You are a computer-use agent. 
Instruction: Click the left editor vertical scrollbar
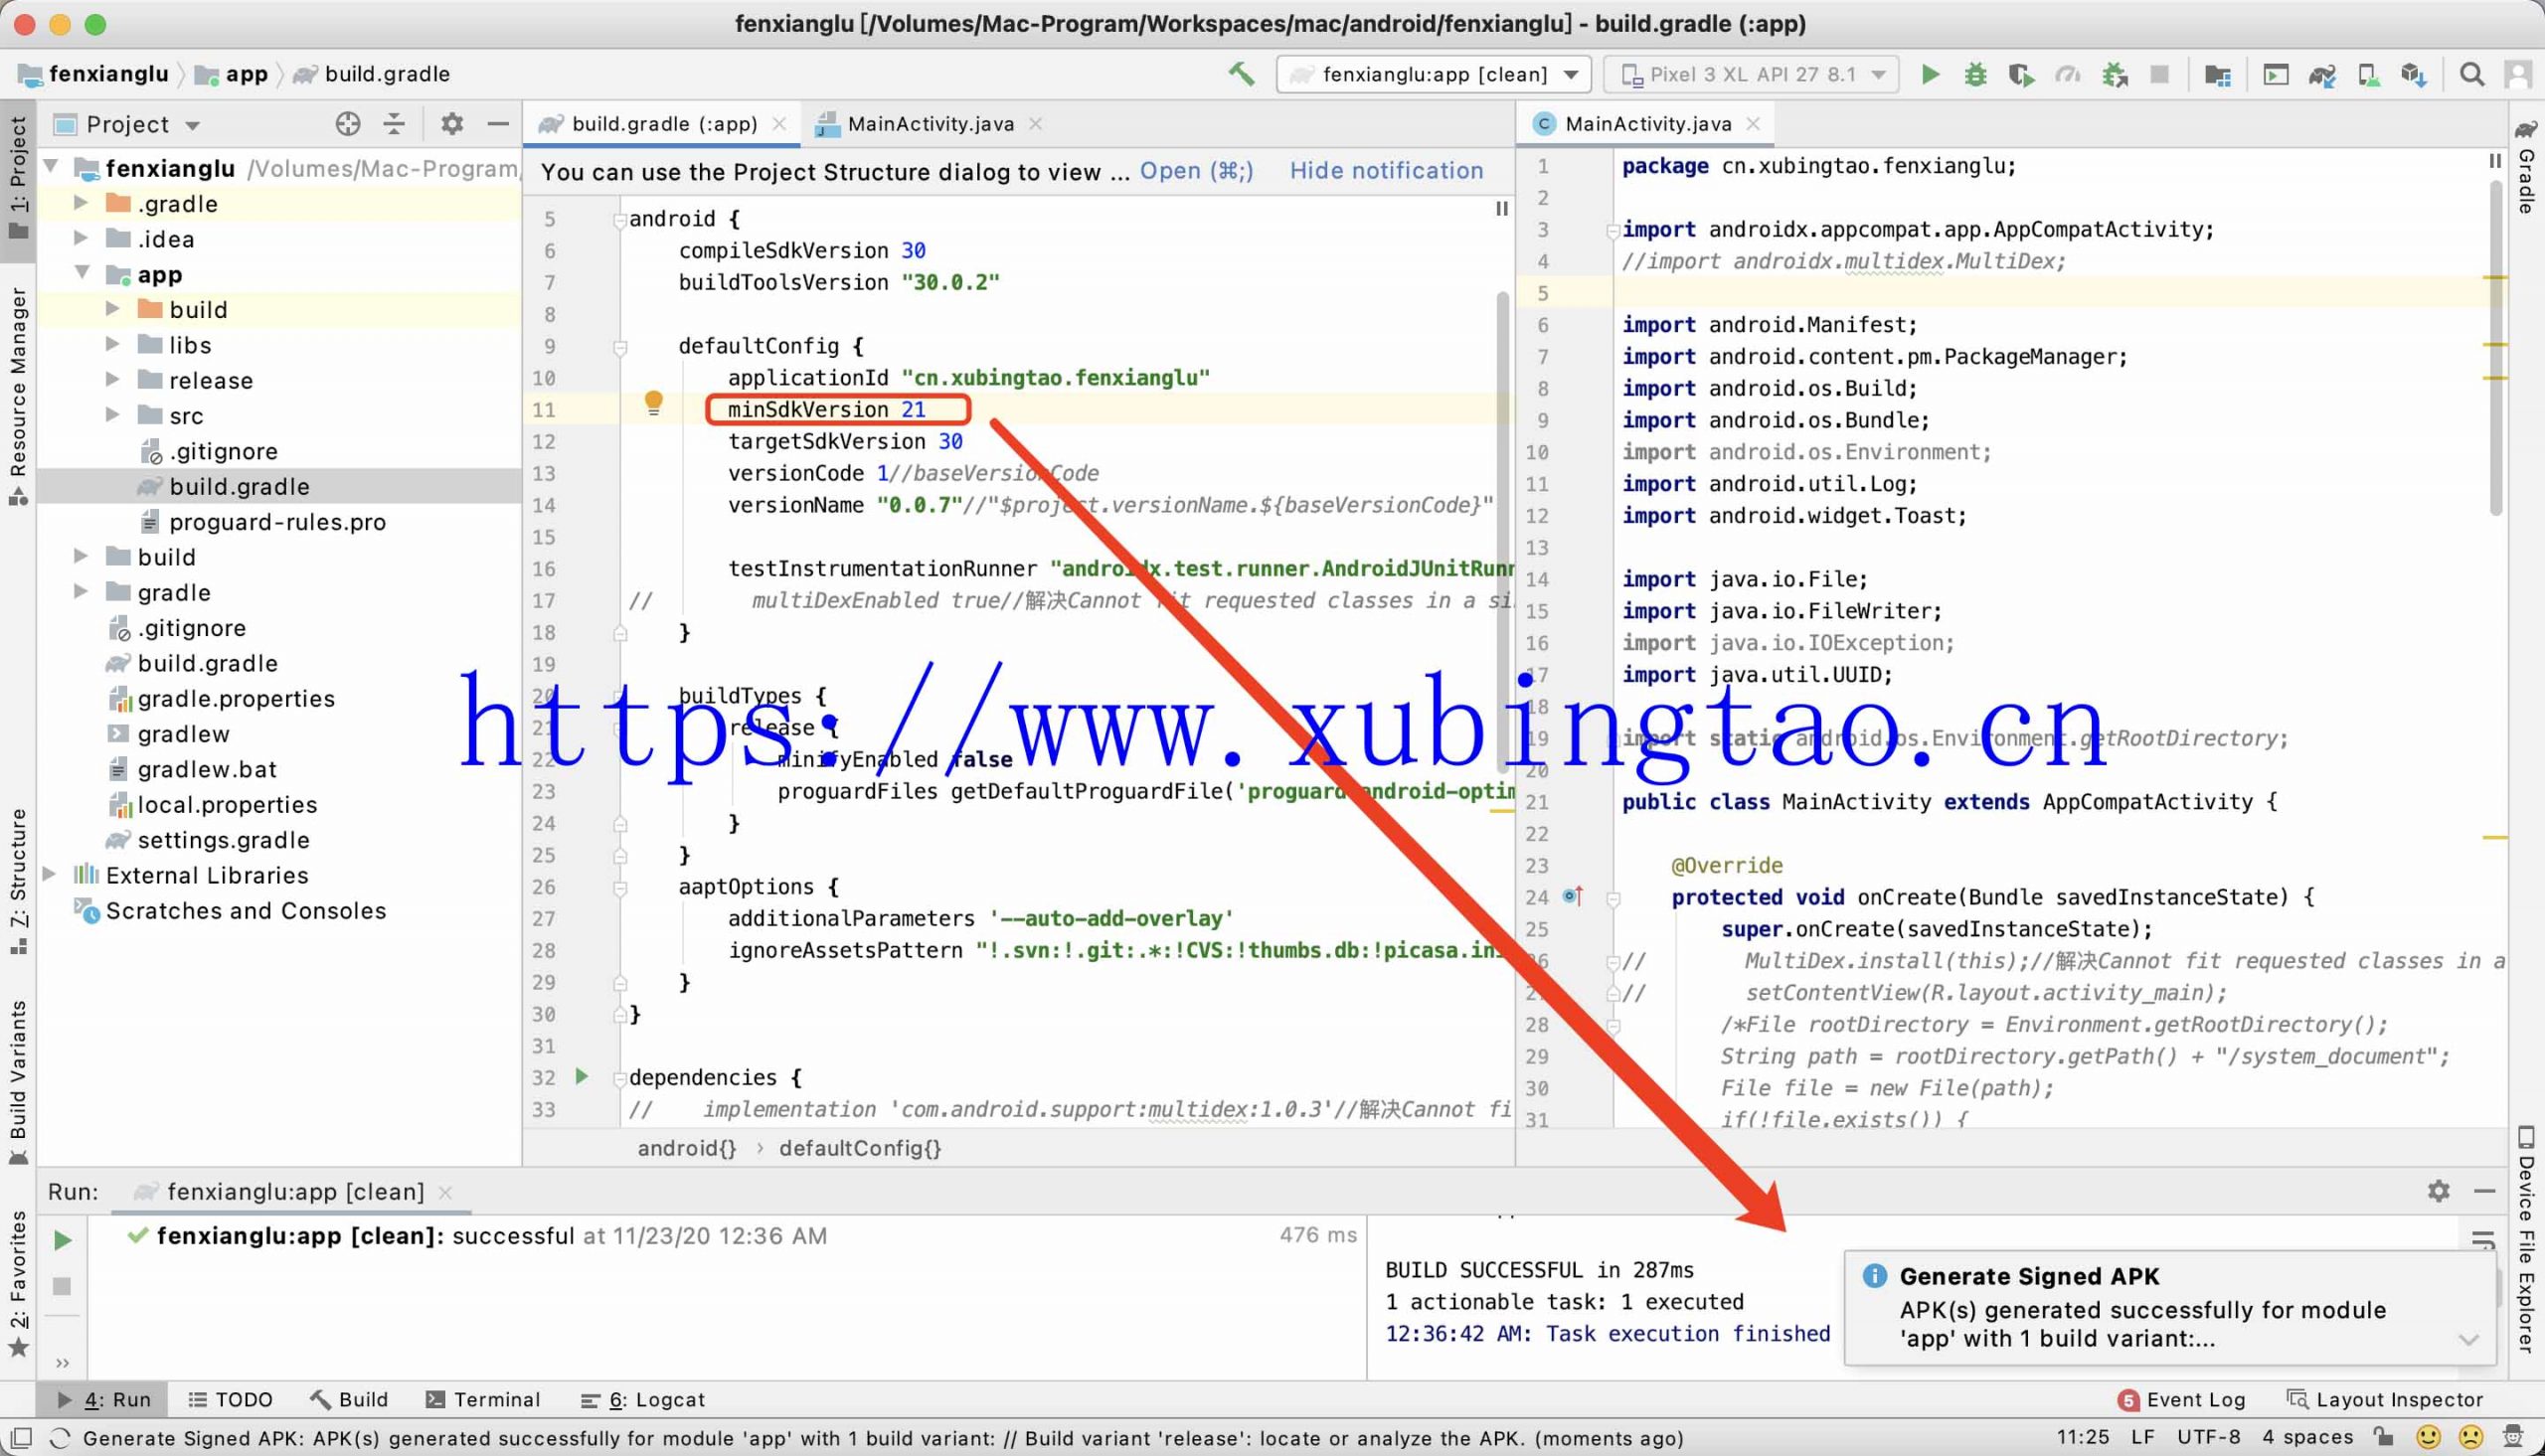coord(1502,530)
